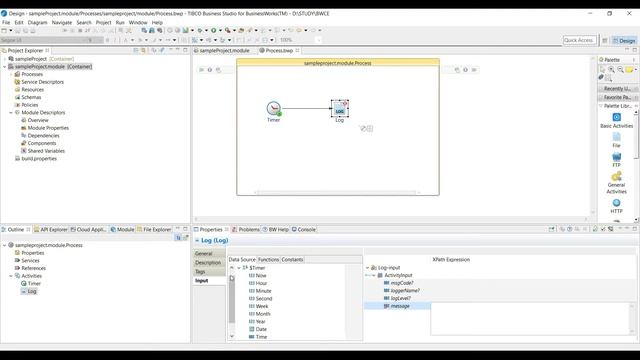Open the File palette
The width and height of the screenshot is (640, 360).
(x=616, y=140)
